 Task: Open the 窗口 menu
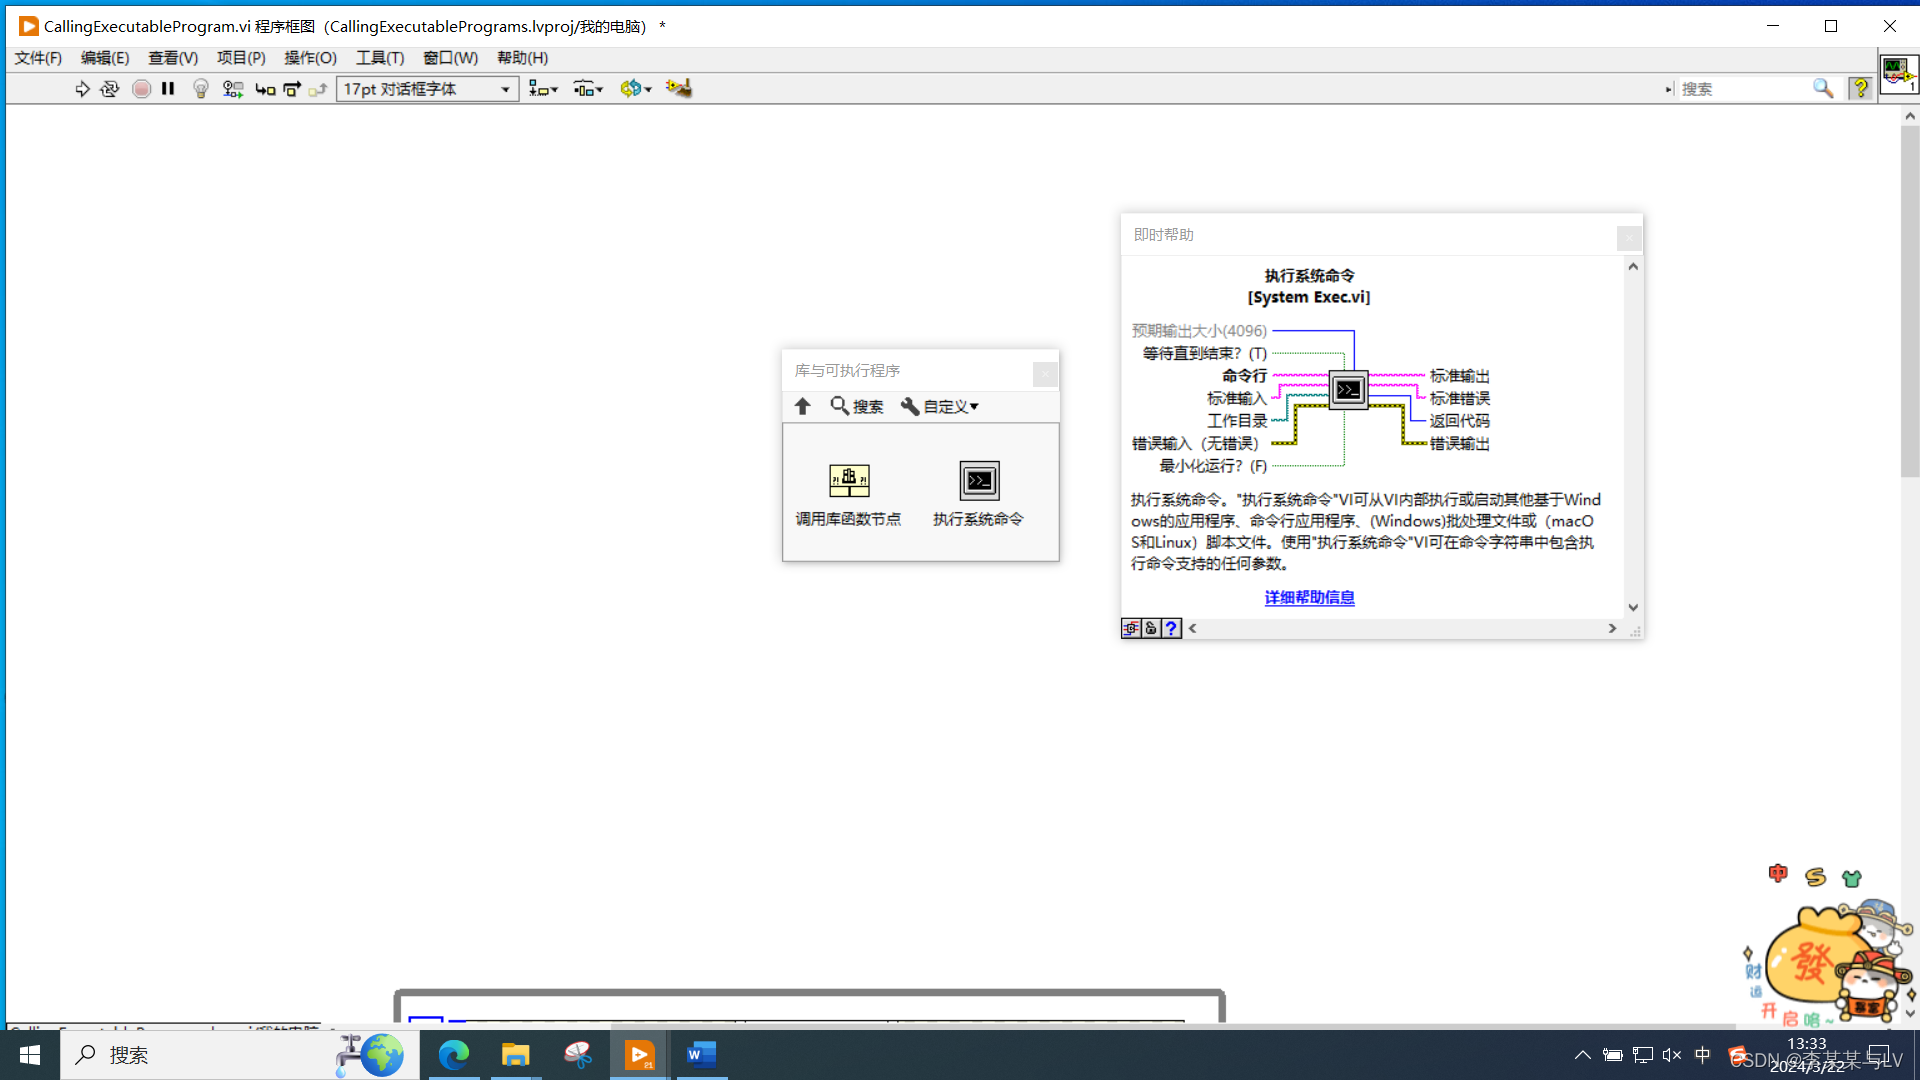click(x=449, y=57)
